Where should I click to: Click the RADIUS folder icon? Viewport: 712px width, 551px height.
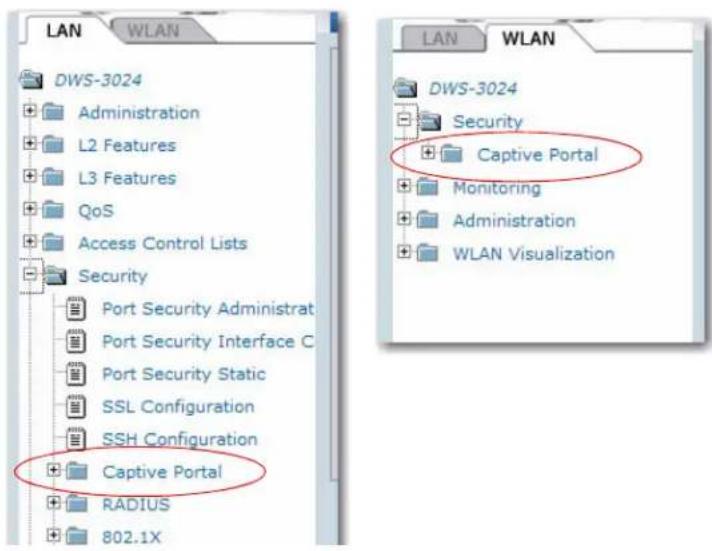click(x=77, y=504)
